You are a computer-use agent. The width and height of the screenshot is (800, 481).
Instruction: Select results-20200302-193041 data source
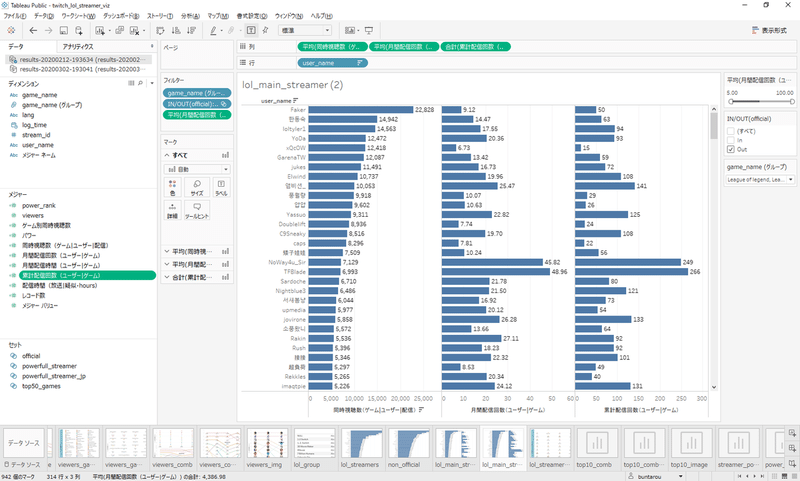point(80,69)
